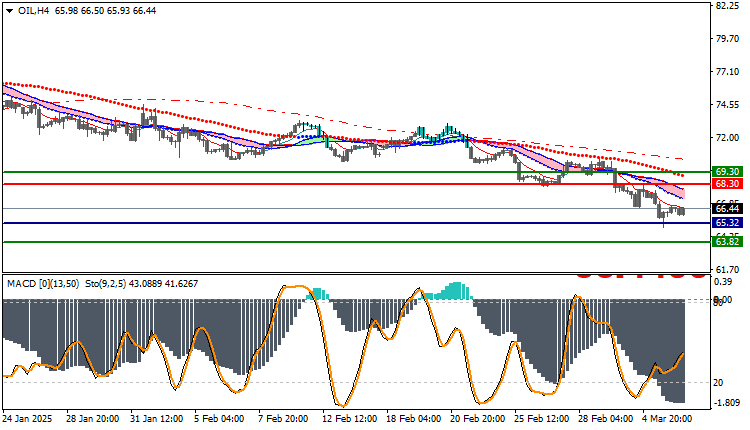Viewport: 750px width, 430px height.
Task: Select the blue 65.32 price level tag
Action: (727, 223)
